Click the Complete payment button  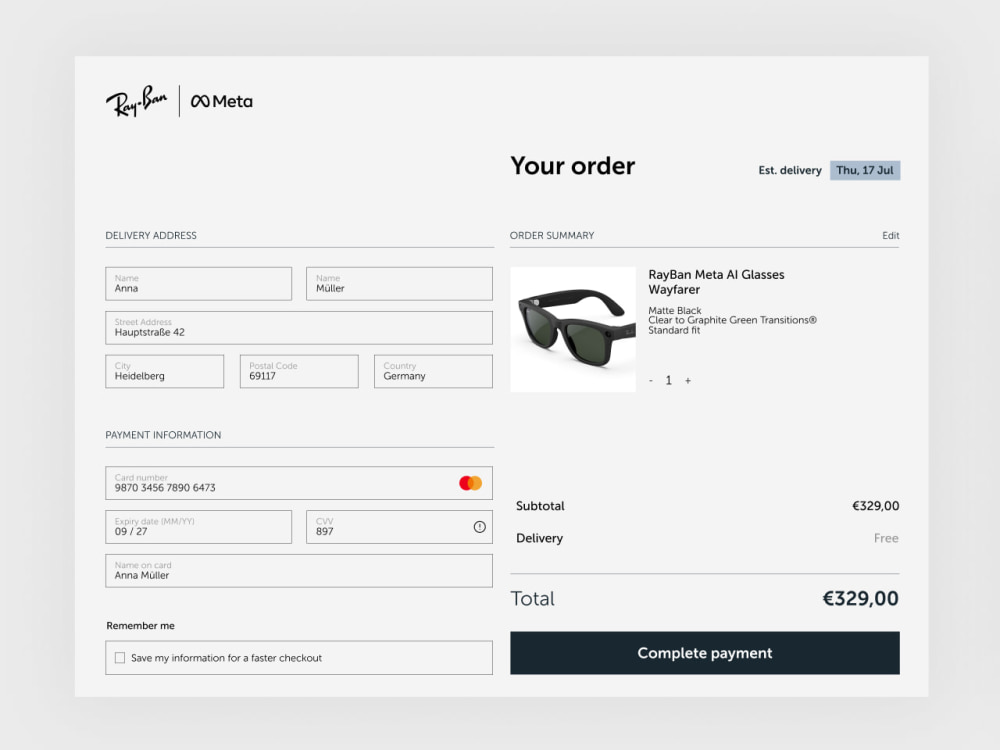705,653
